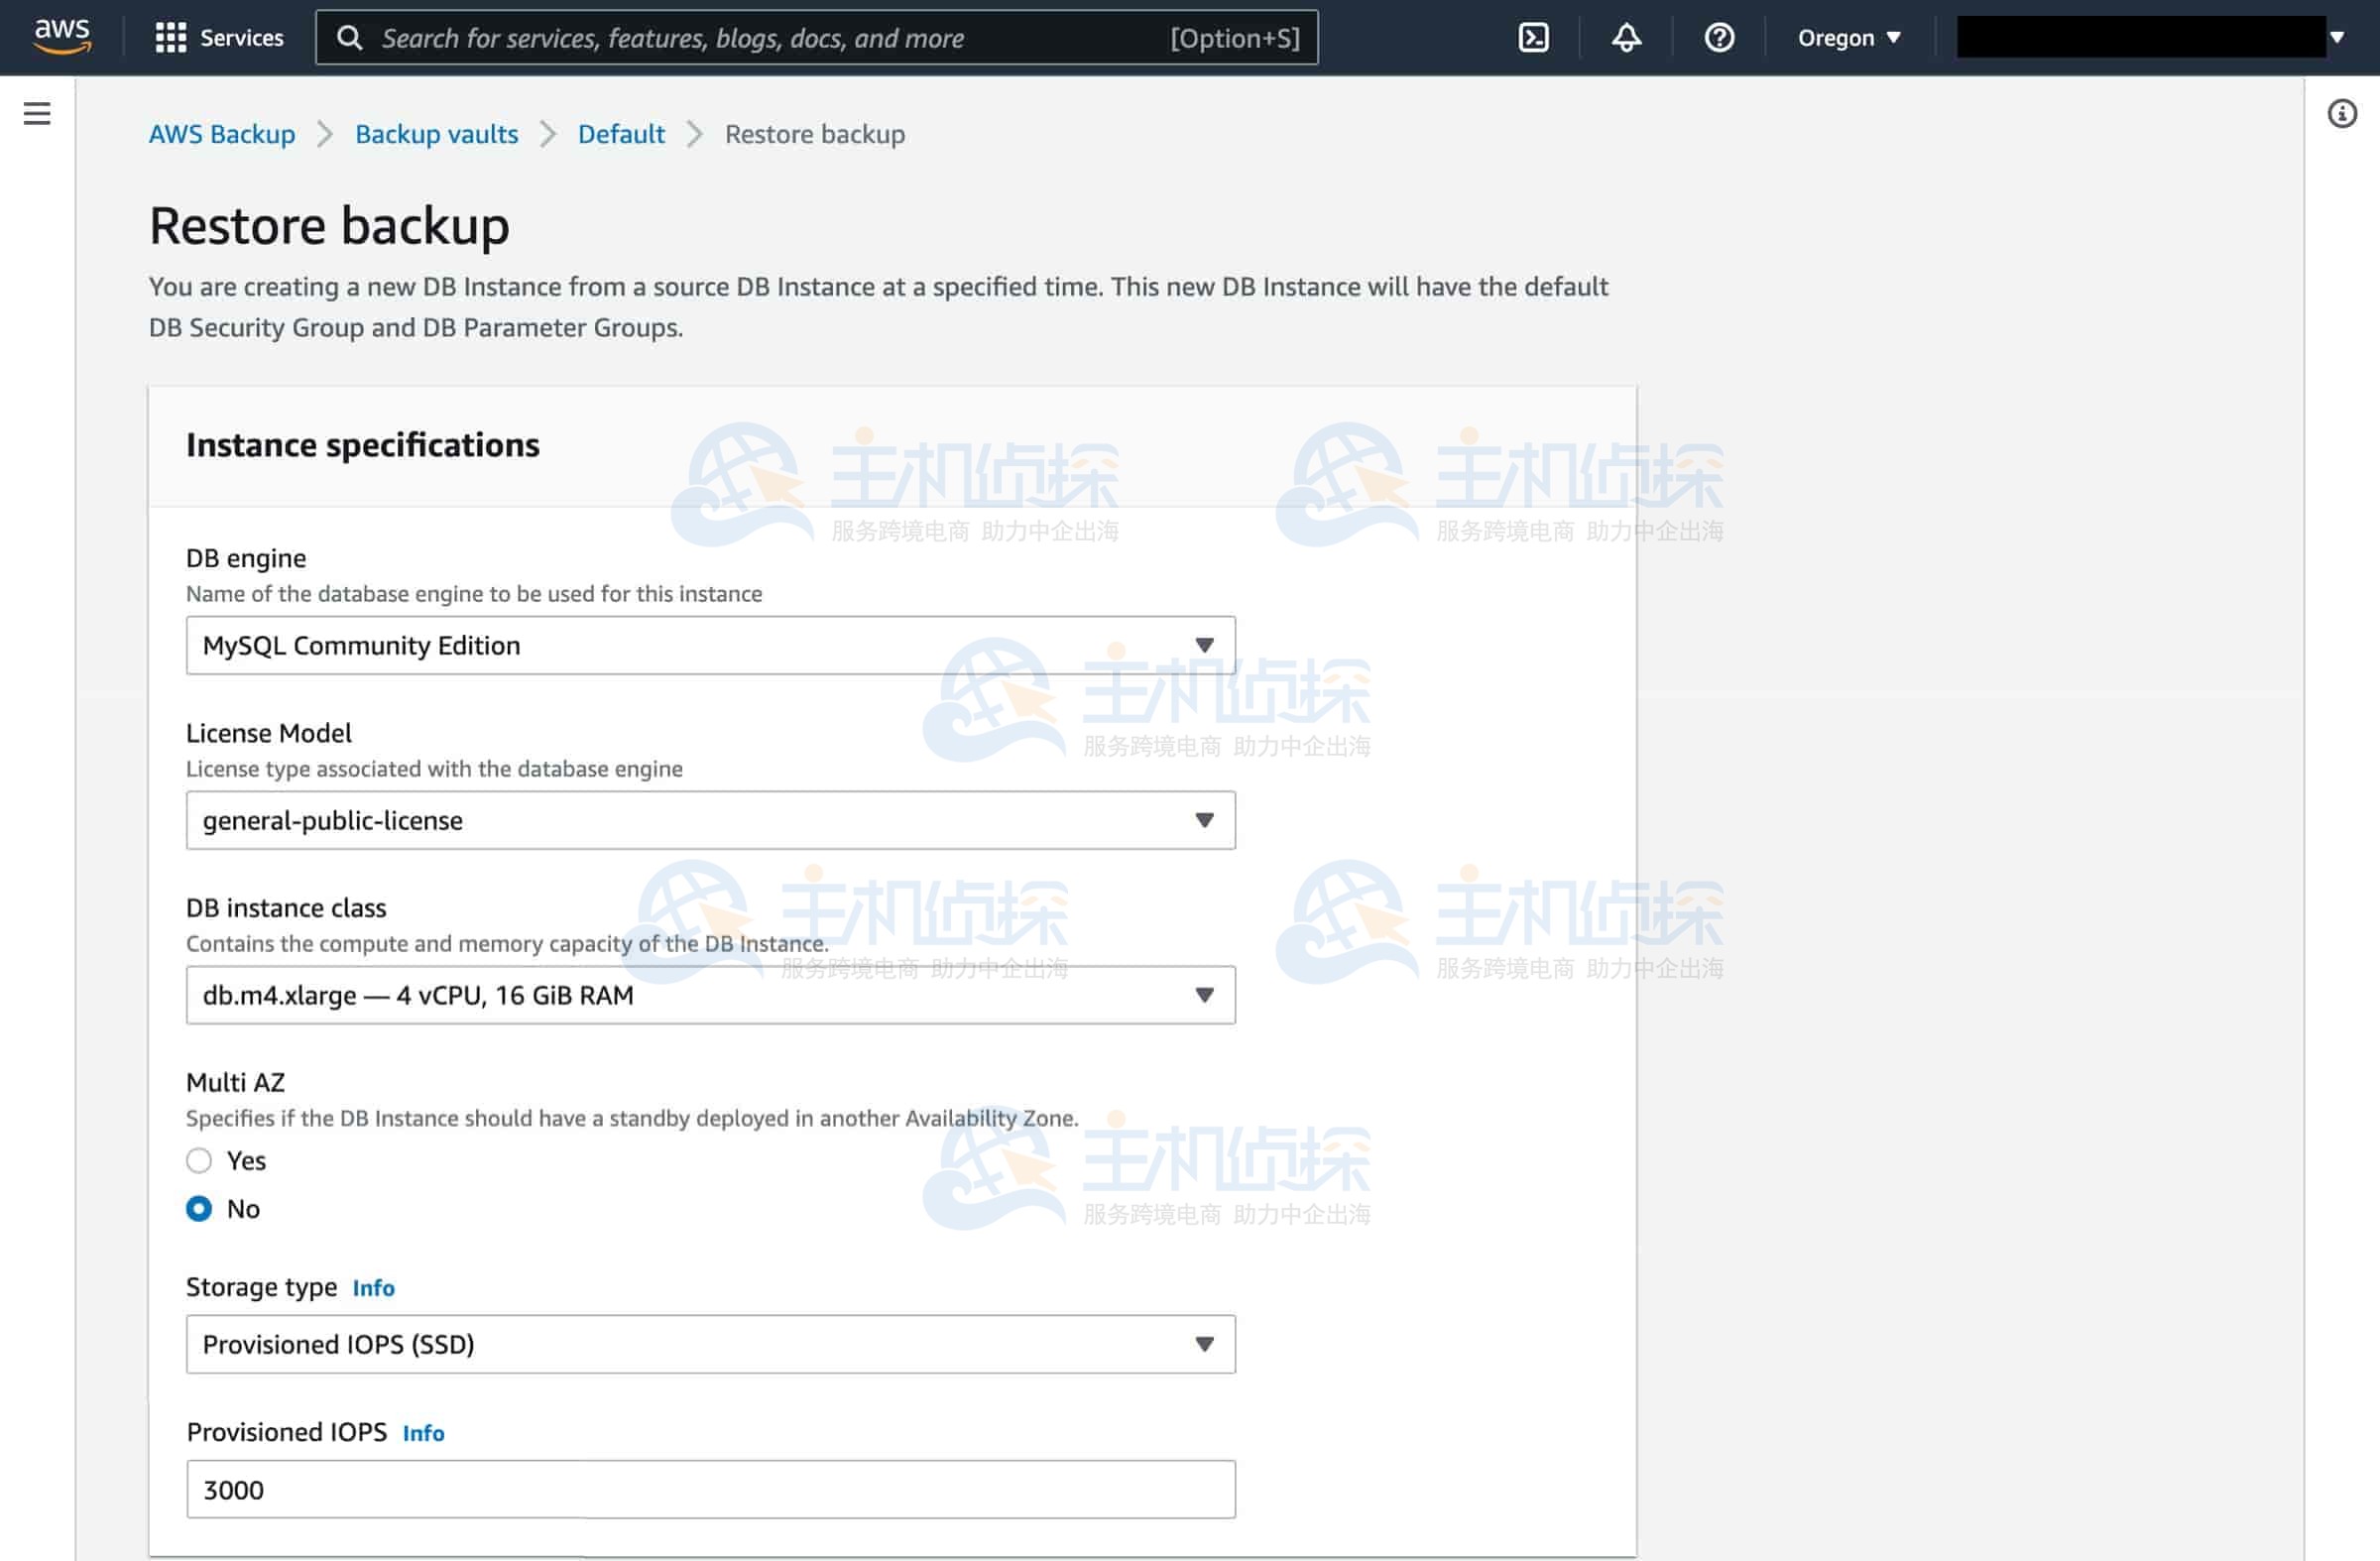The image size is (2380, 1561).
Task: Open the DB engine dropdown
Action: [710, 645]
